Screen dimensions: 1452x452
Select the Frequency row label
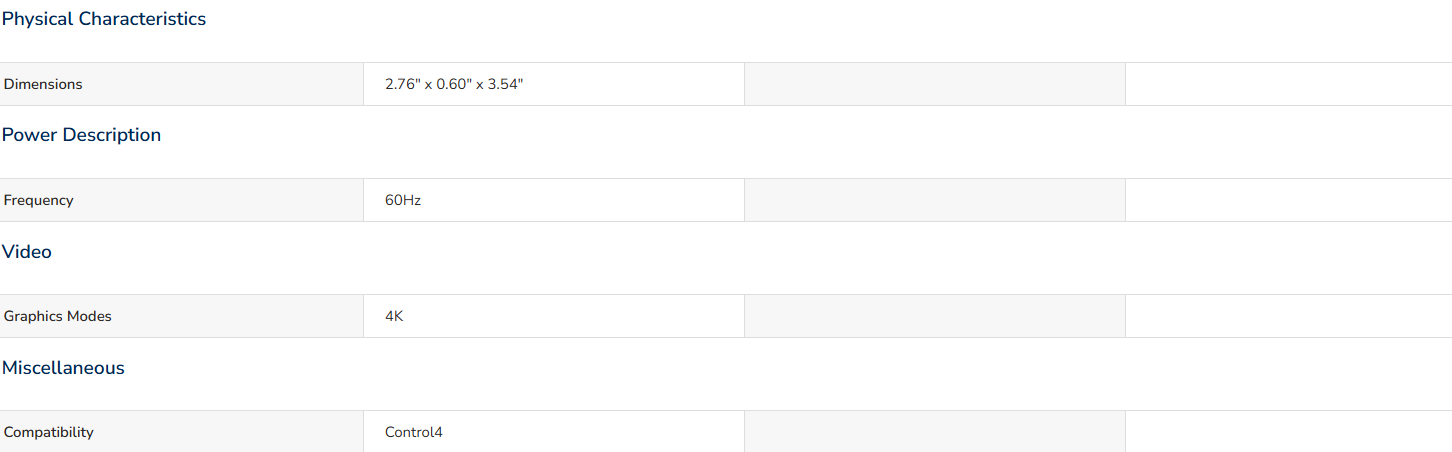[x=38, y=200]
